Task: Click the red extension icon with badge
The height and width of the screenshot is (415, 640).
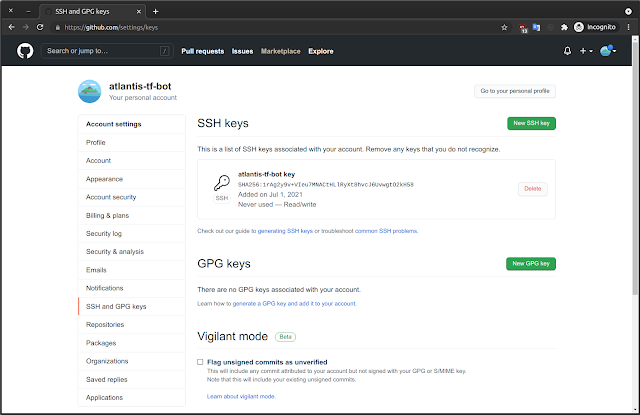Action: 523,28
